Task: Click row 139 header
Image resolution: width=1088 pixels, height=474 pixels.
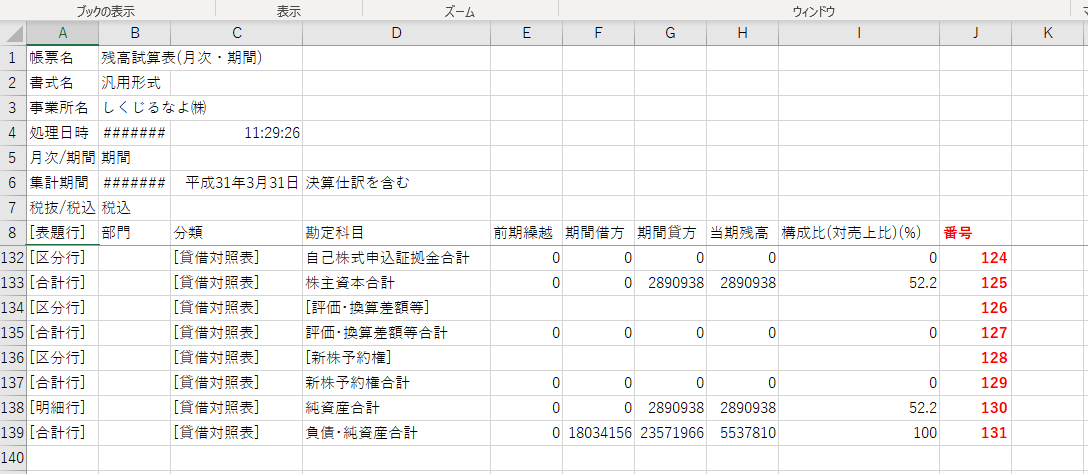Action: [x=12, y=433]
